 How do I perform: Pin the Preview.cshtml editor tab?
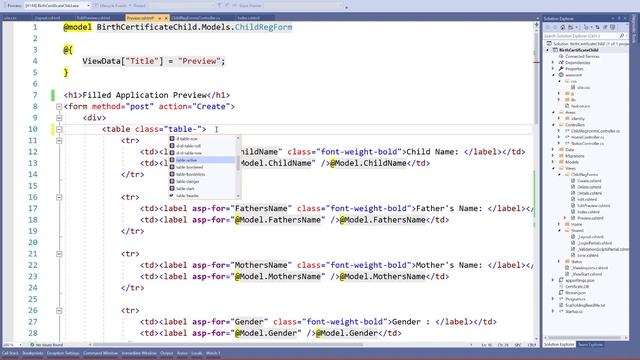click(160, 18)
